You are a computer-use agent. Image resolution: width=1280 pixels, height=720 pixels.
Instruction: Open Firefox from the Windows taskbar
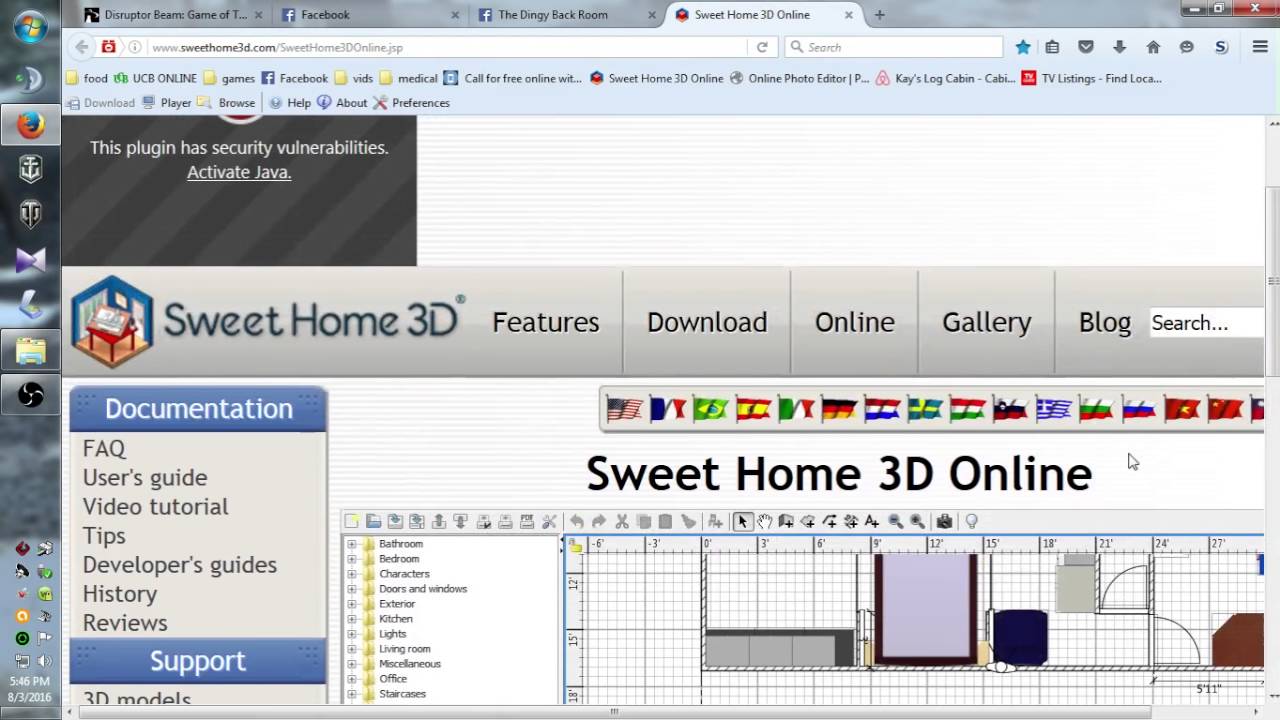(30, 125)
